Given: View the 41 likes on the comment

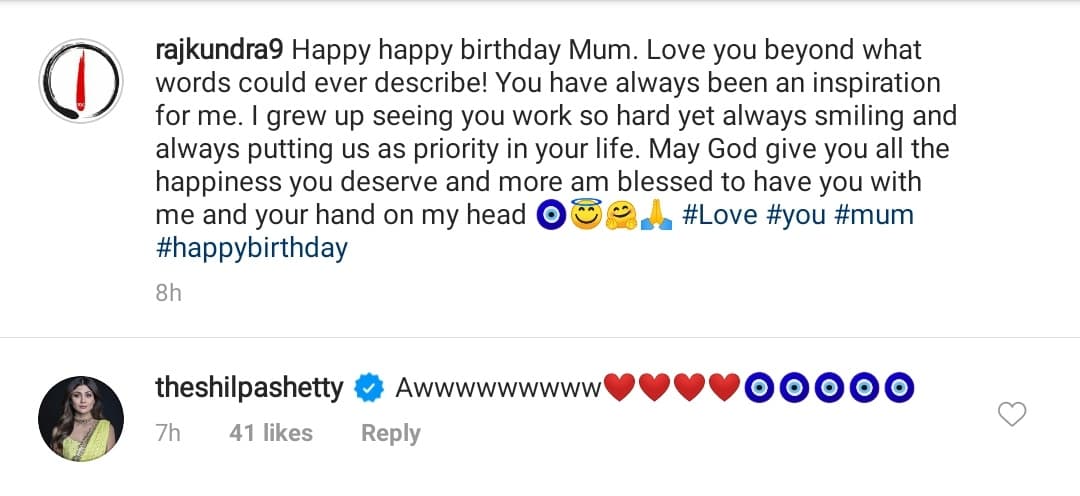Looking at the screenshot, I should pos(270,433).
